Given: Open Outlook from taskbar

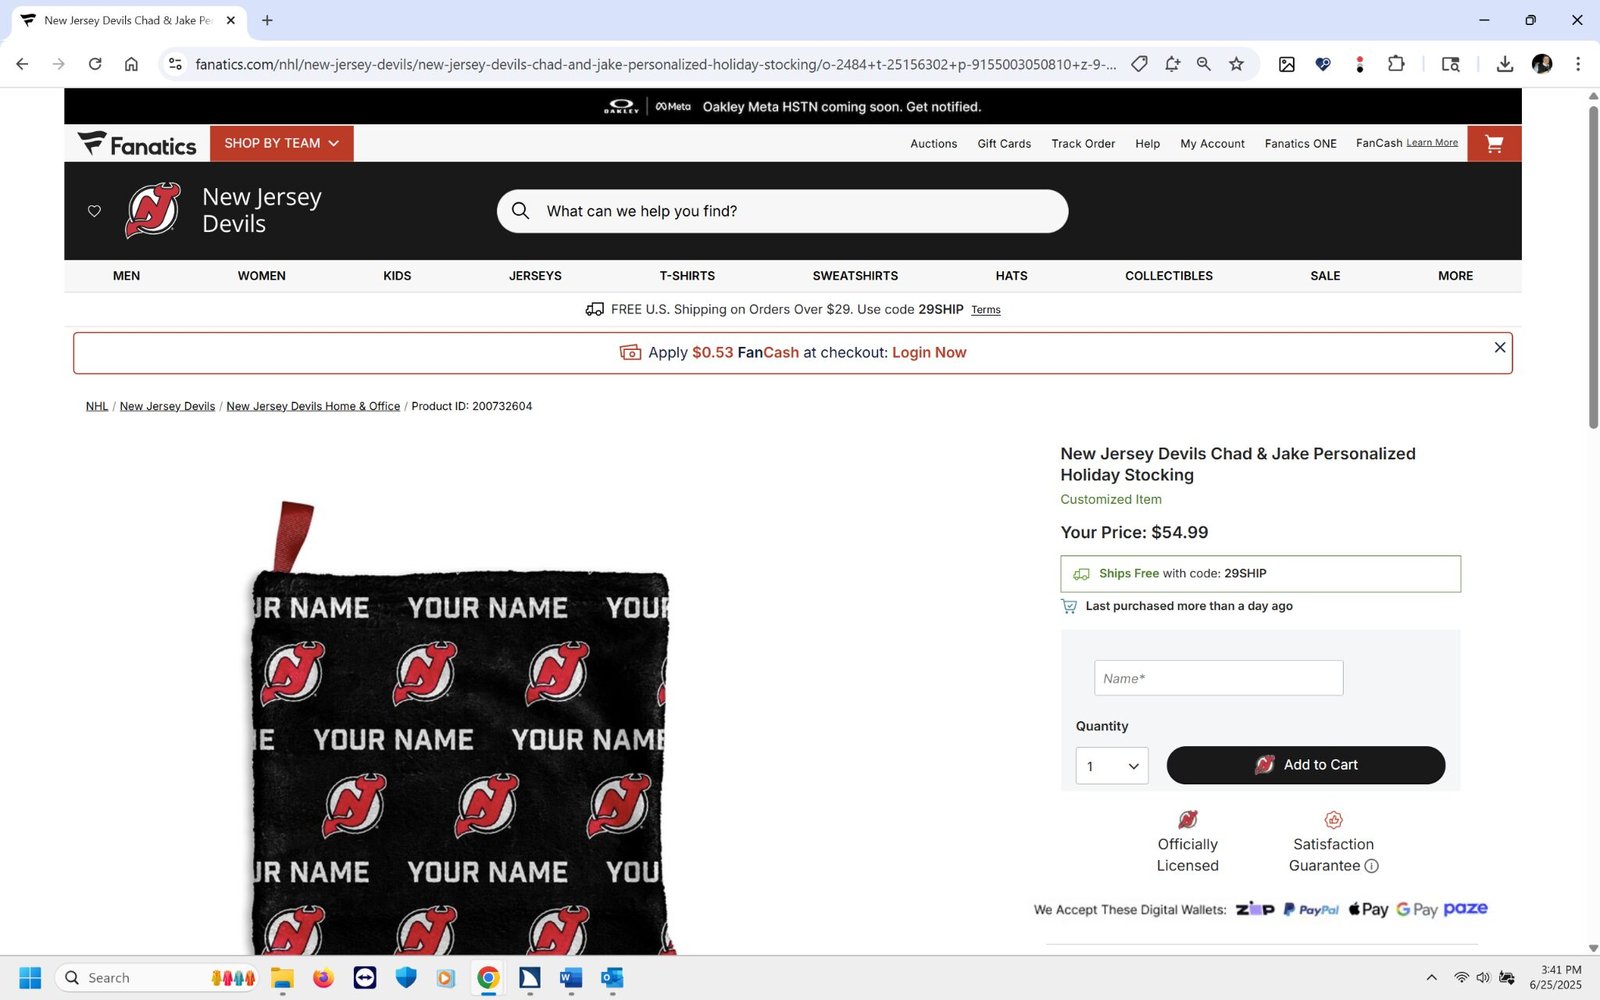Looking at the screenshot, I should pyautogui.click(x=612, y=978).
